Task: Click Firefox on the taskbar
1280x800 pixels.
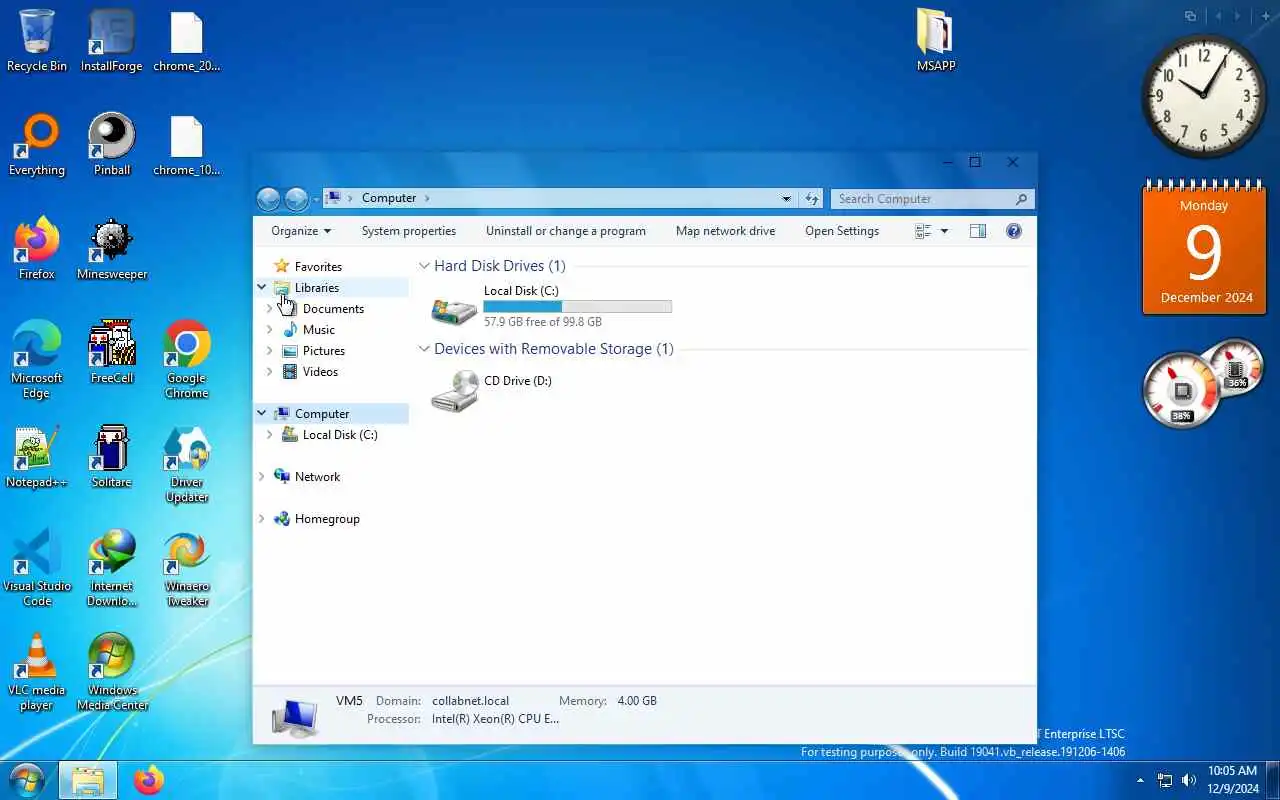Action: pos(149,780)
